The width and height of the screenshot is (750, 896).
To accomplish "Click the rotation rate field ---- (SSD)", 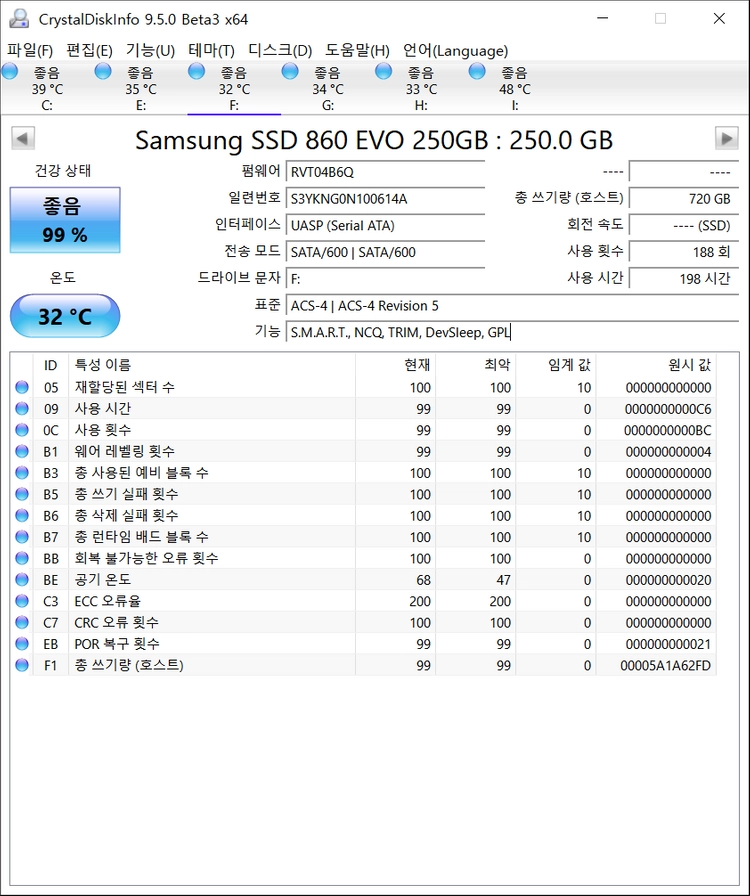I will pos(684,225).
